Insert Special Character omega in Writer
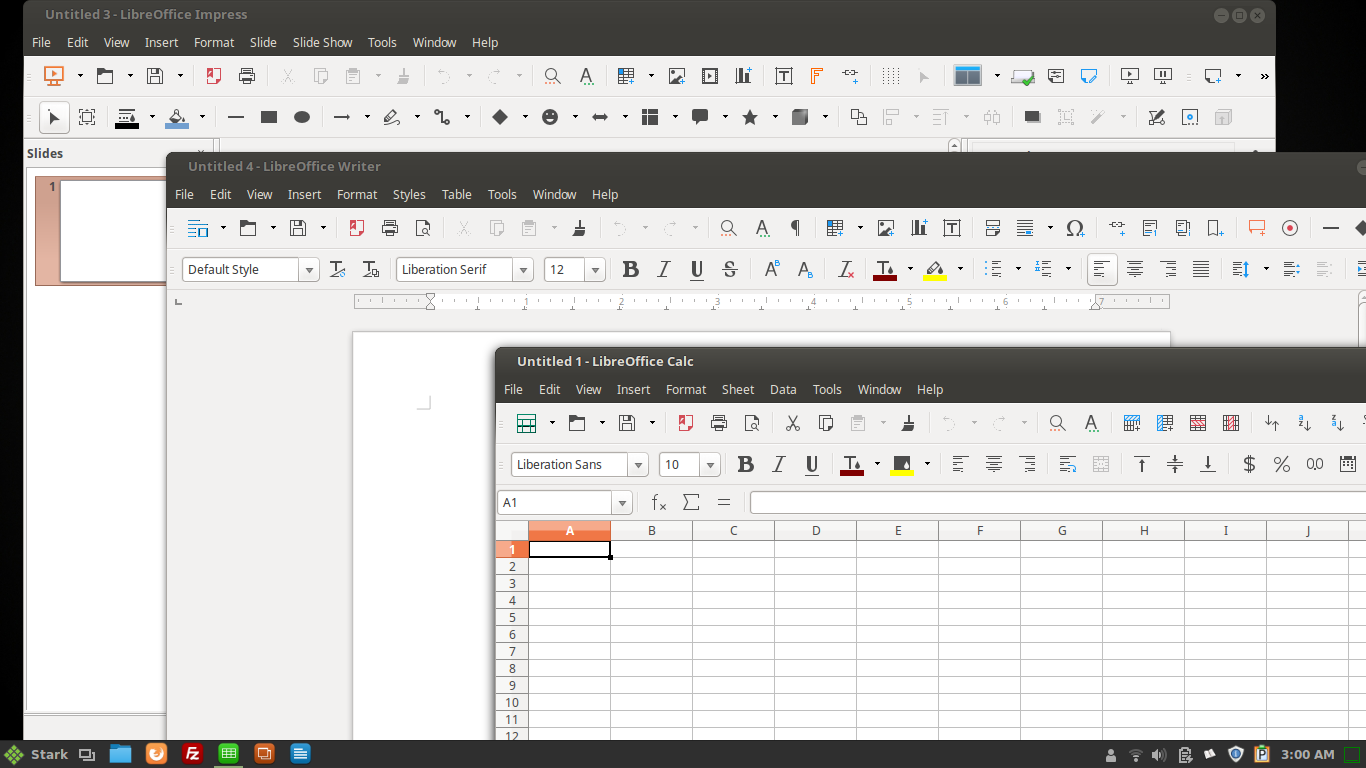The height and width of the screenshot is (768, 1366). click(1075, 228)
